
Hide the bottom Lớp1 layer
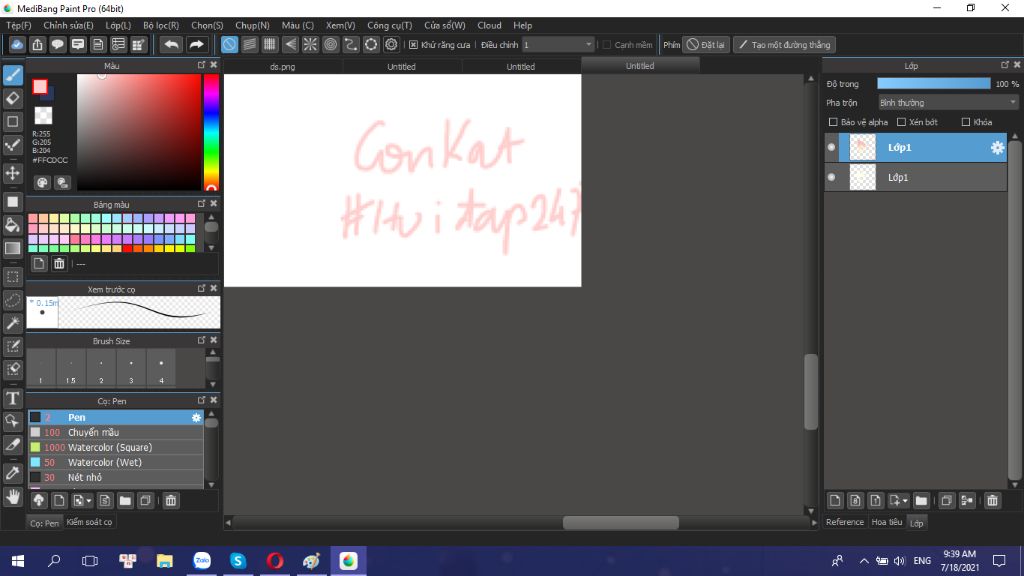tap(831, 177)
